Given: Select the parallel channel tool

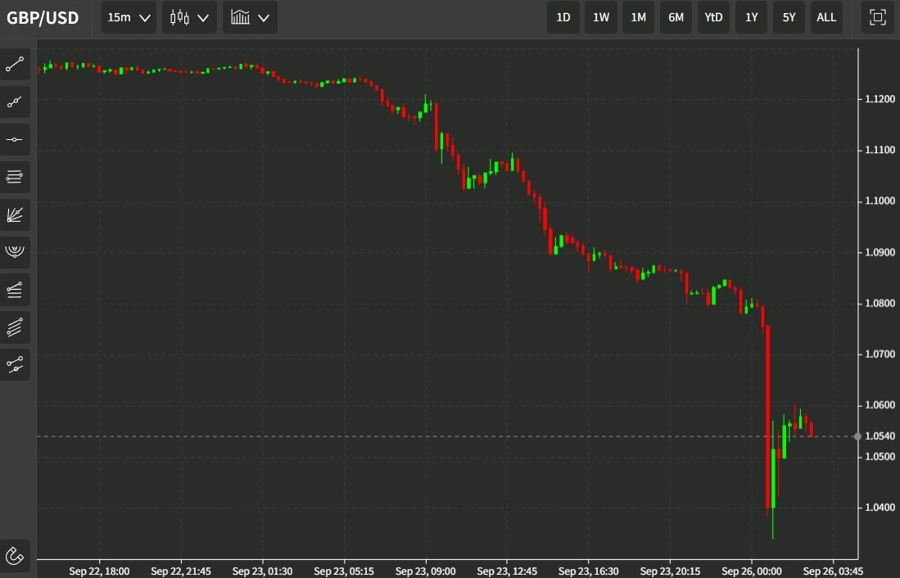Looking at the screenshot, I should [x=15, y=328].
